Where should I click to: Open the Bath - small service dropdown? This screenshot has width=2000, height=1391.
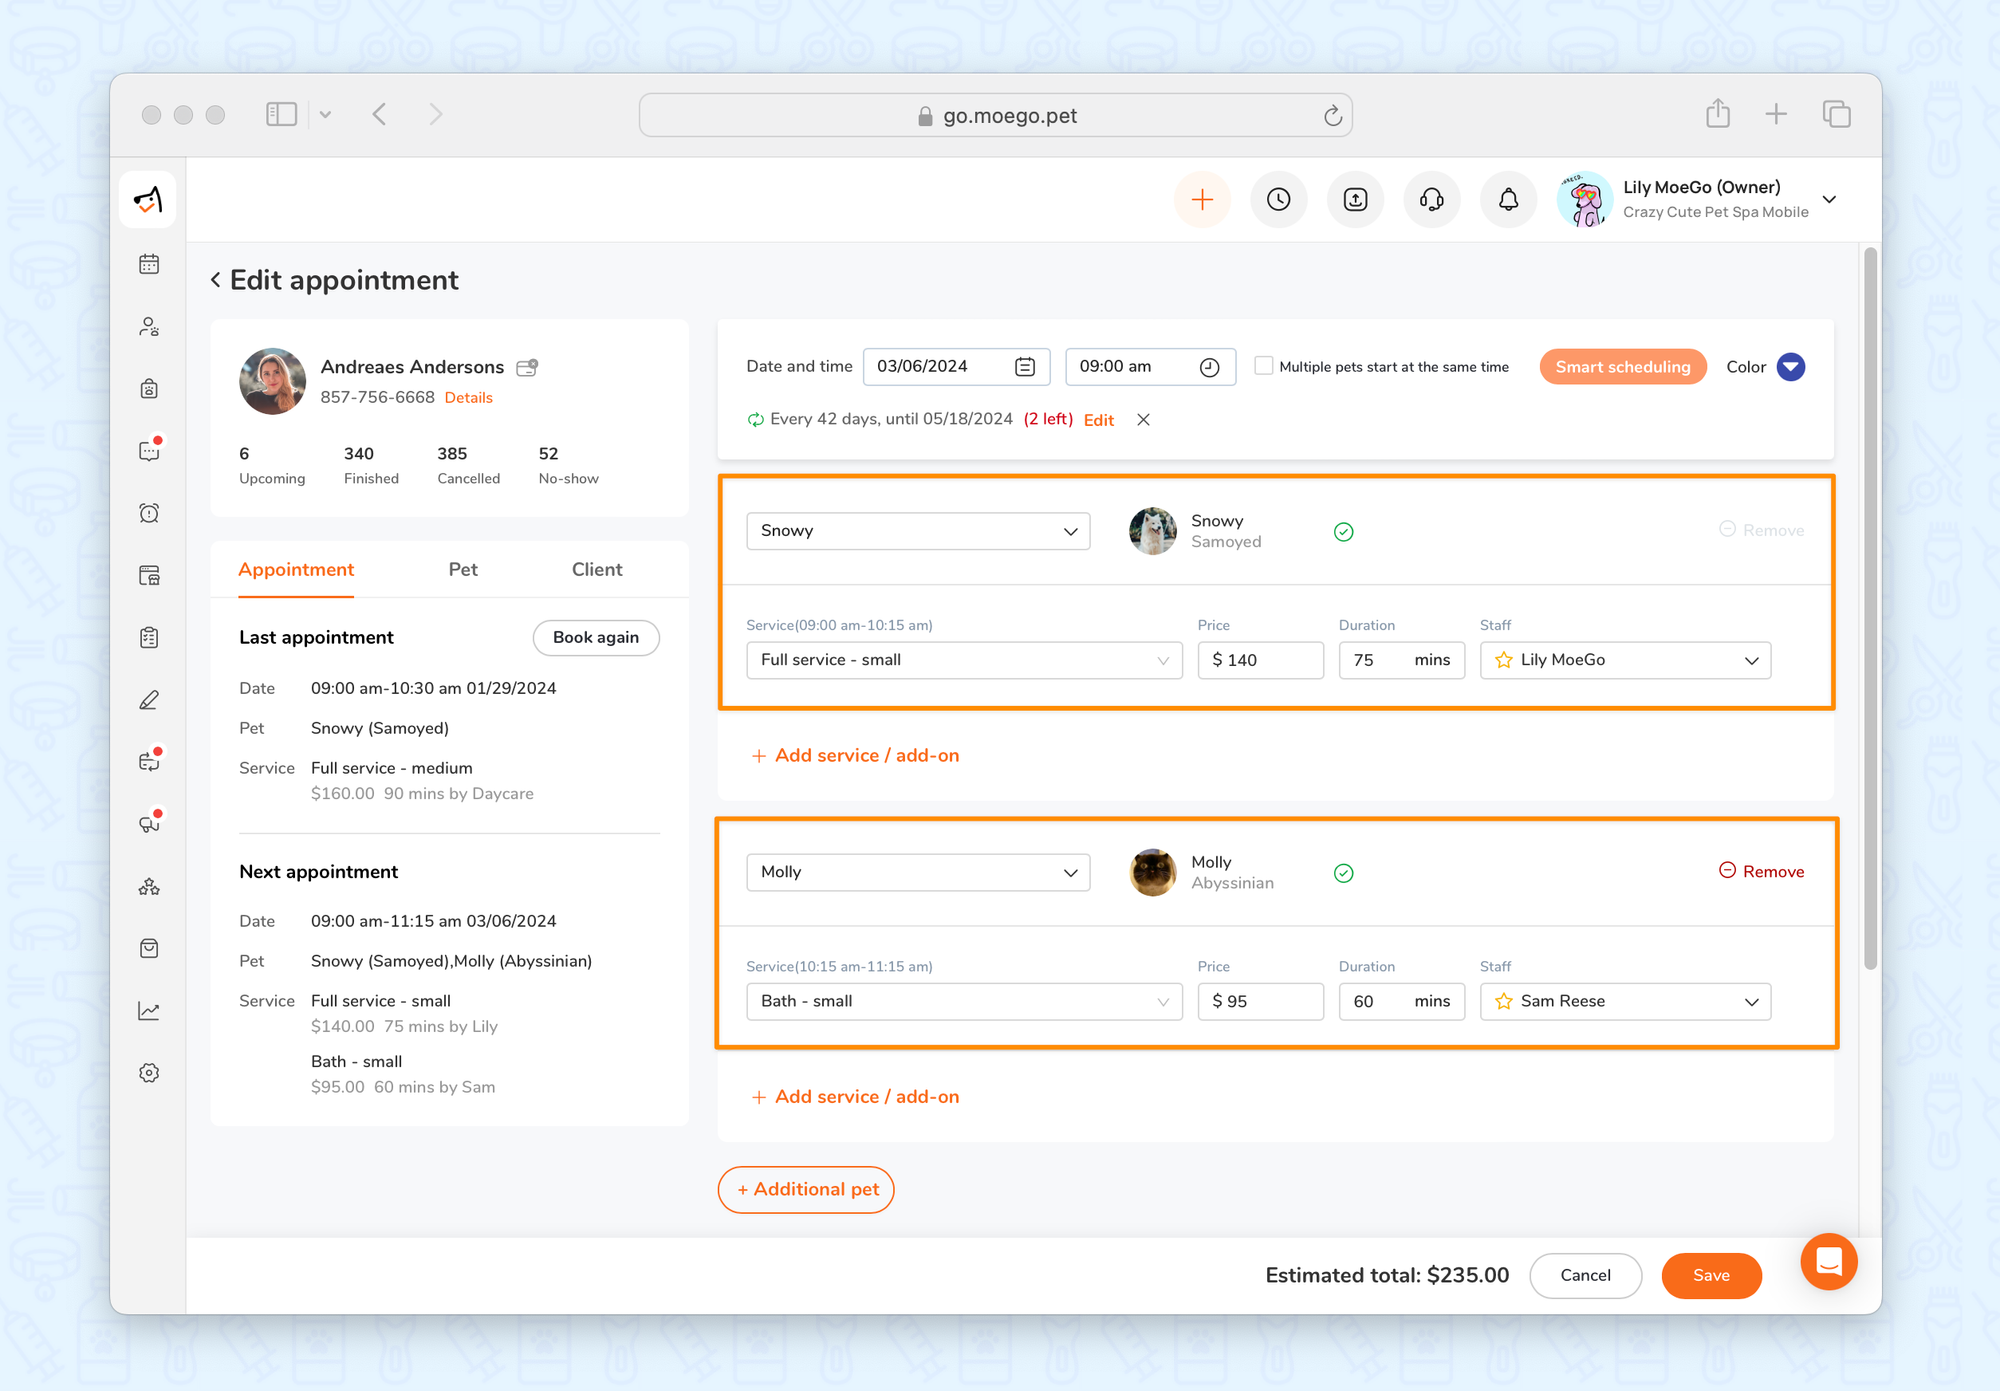click(x=964, y=1001)
